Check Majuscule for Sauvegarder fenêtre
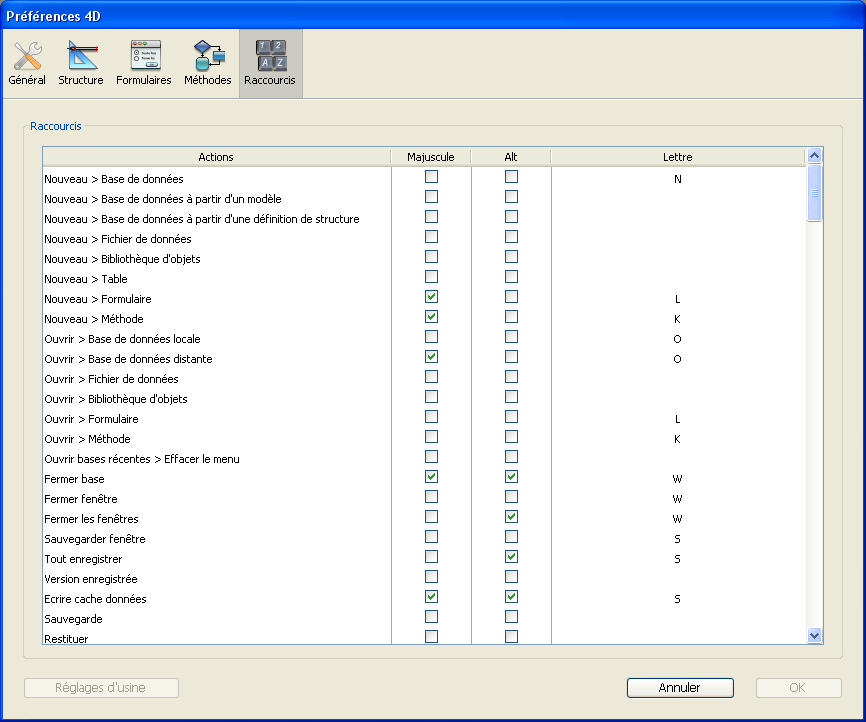Viewport: 866px width, 722px height. 431,537
